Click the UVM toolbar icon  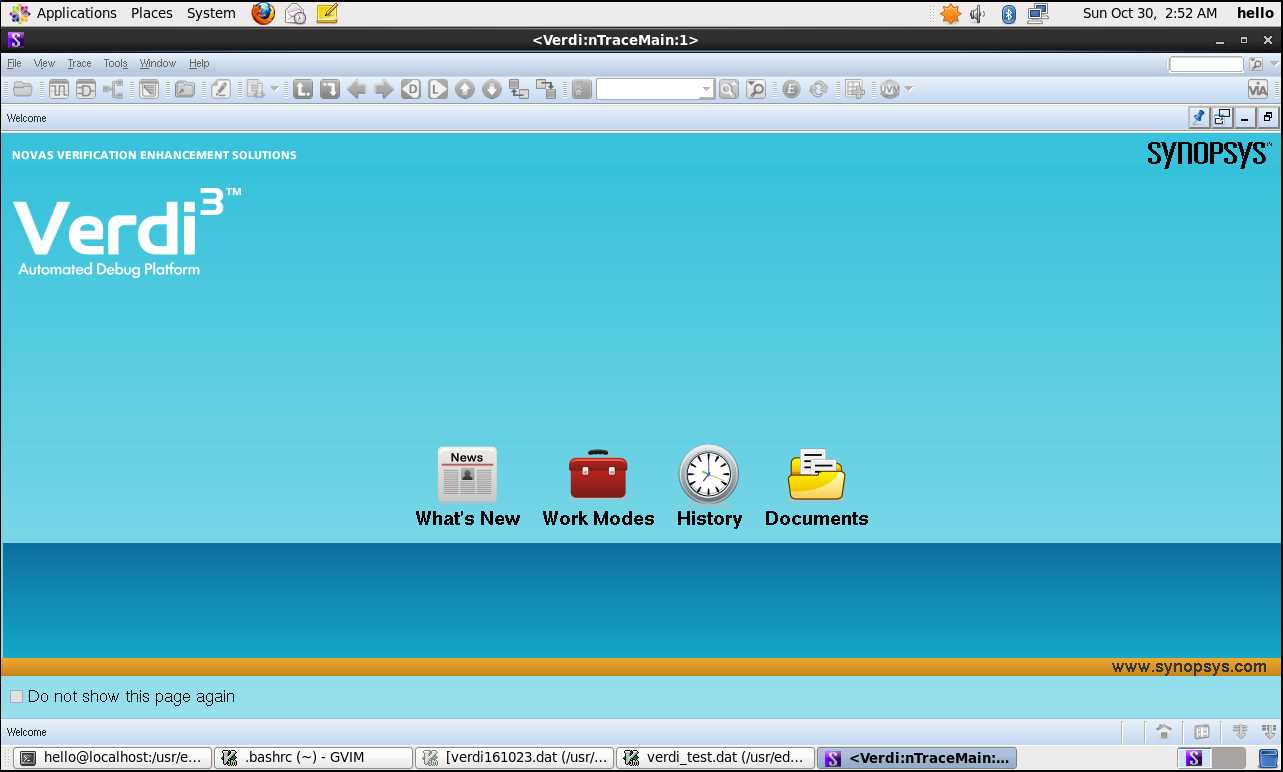[x=890, y=89]
